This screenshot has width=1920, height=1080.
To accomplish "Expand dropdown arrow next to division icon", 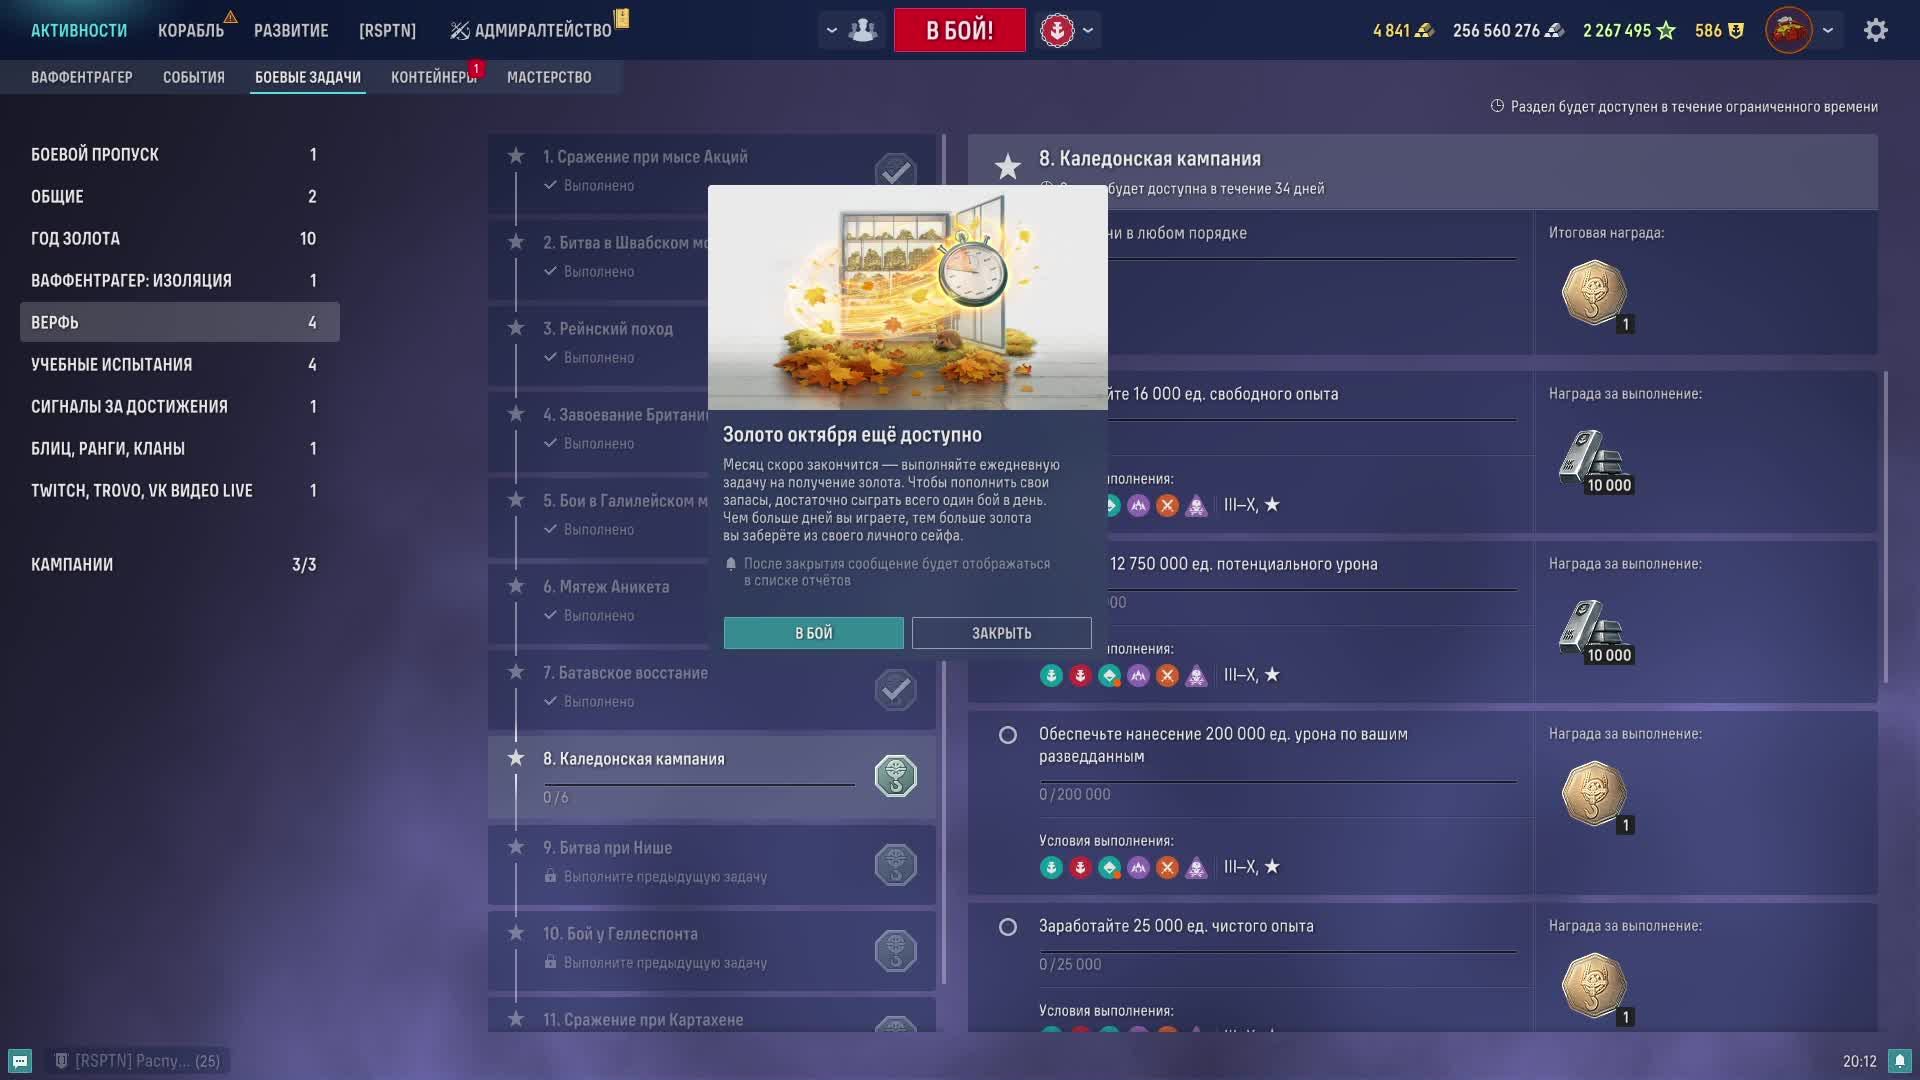I will [831, 30].
